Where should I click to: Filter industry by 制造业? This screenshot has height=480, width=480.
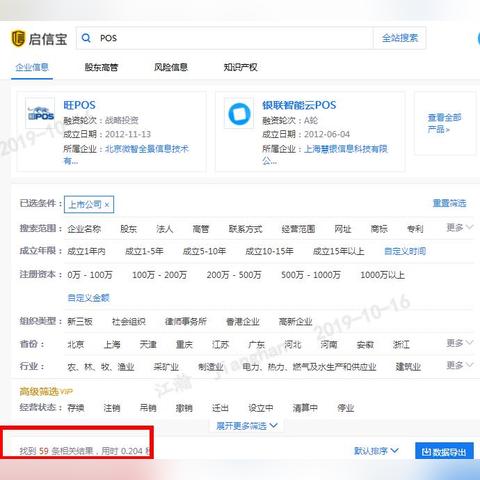click(211, 367)
